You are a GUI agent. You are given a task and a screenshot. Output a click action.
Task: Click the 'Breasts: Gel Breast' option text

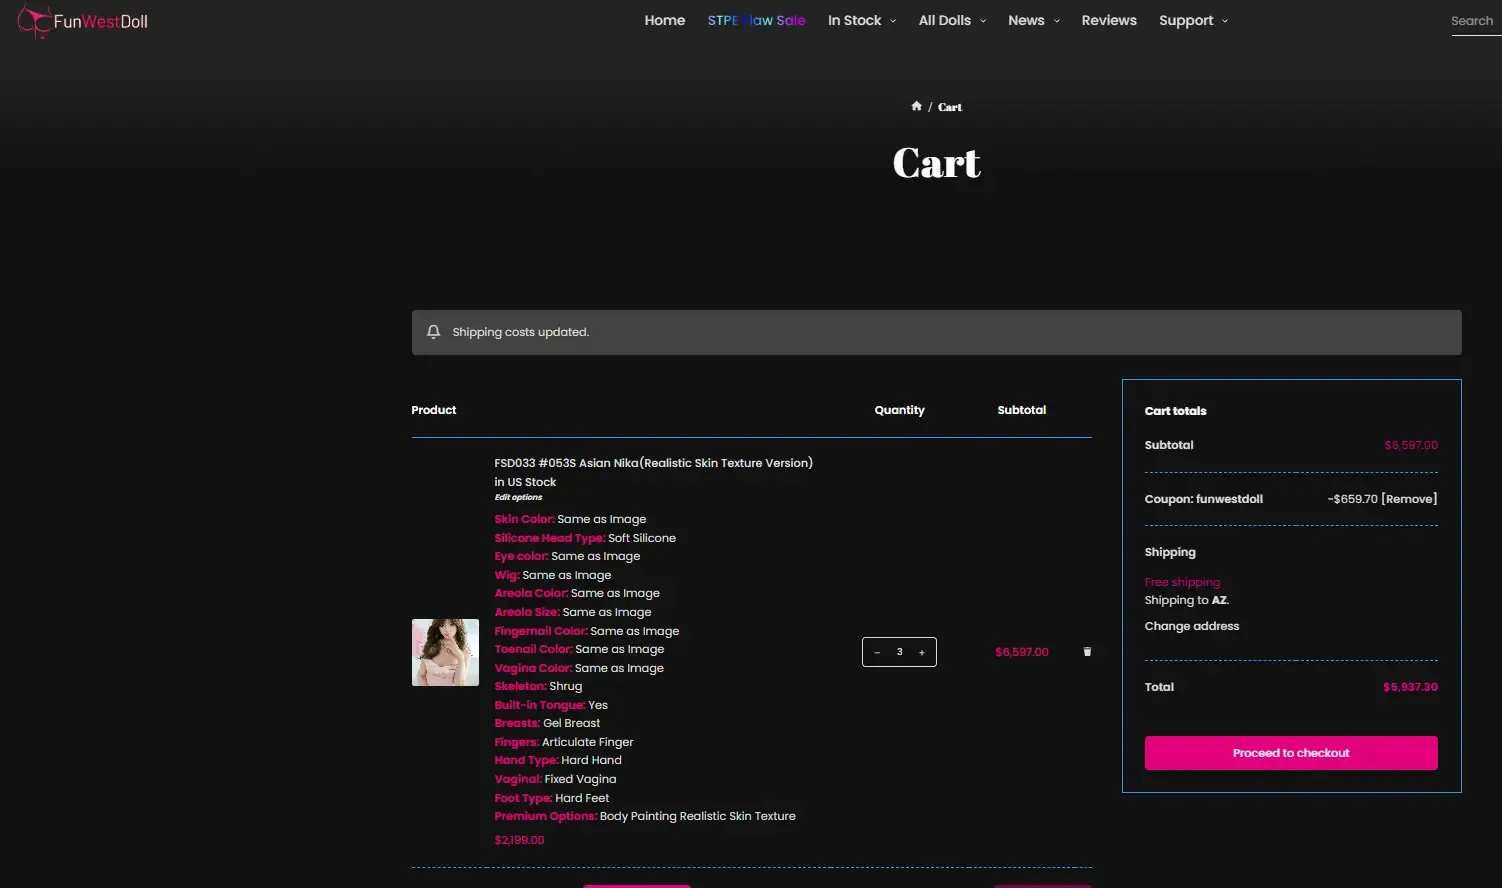pyautogui.click(x=547, y=723)
